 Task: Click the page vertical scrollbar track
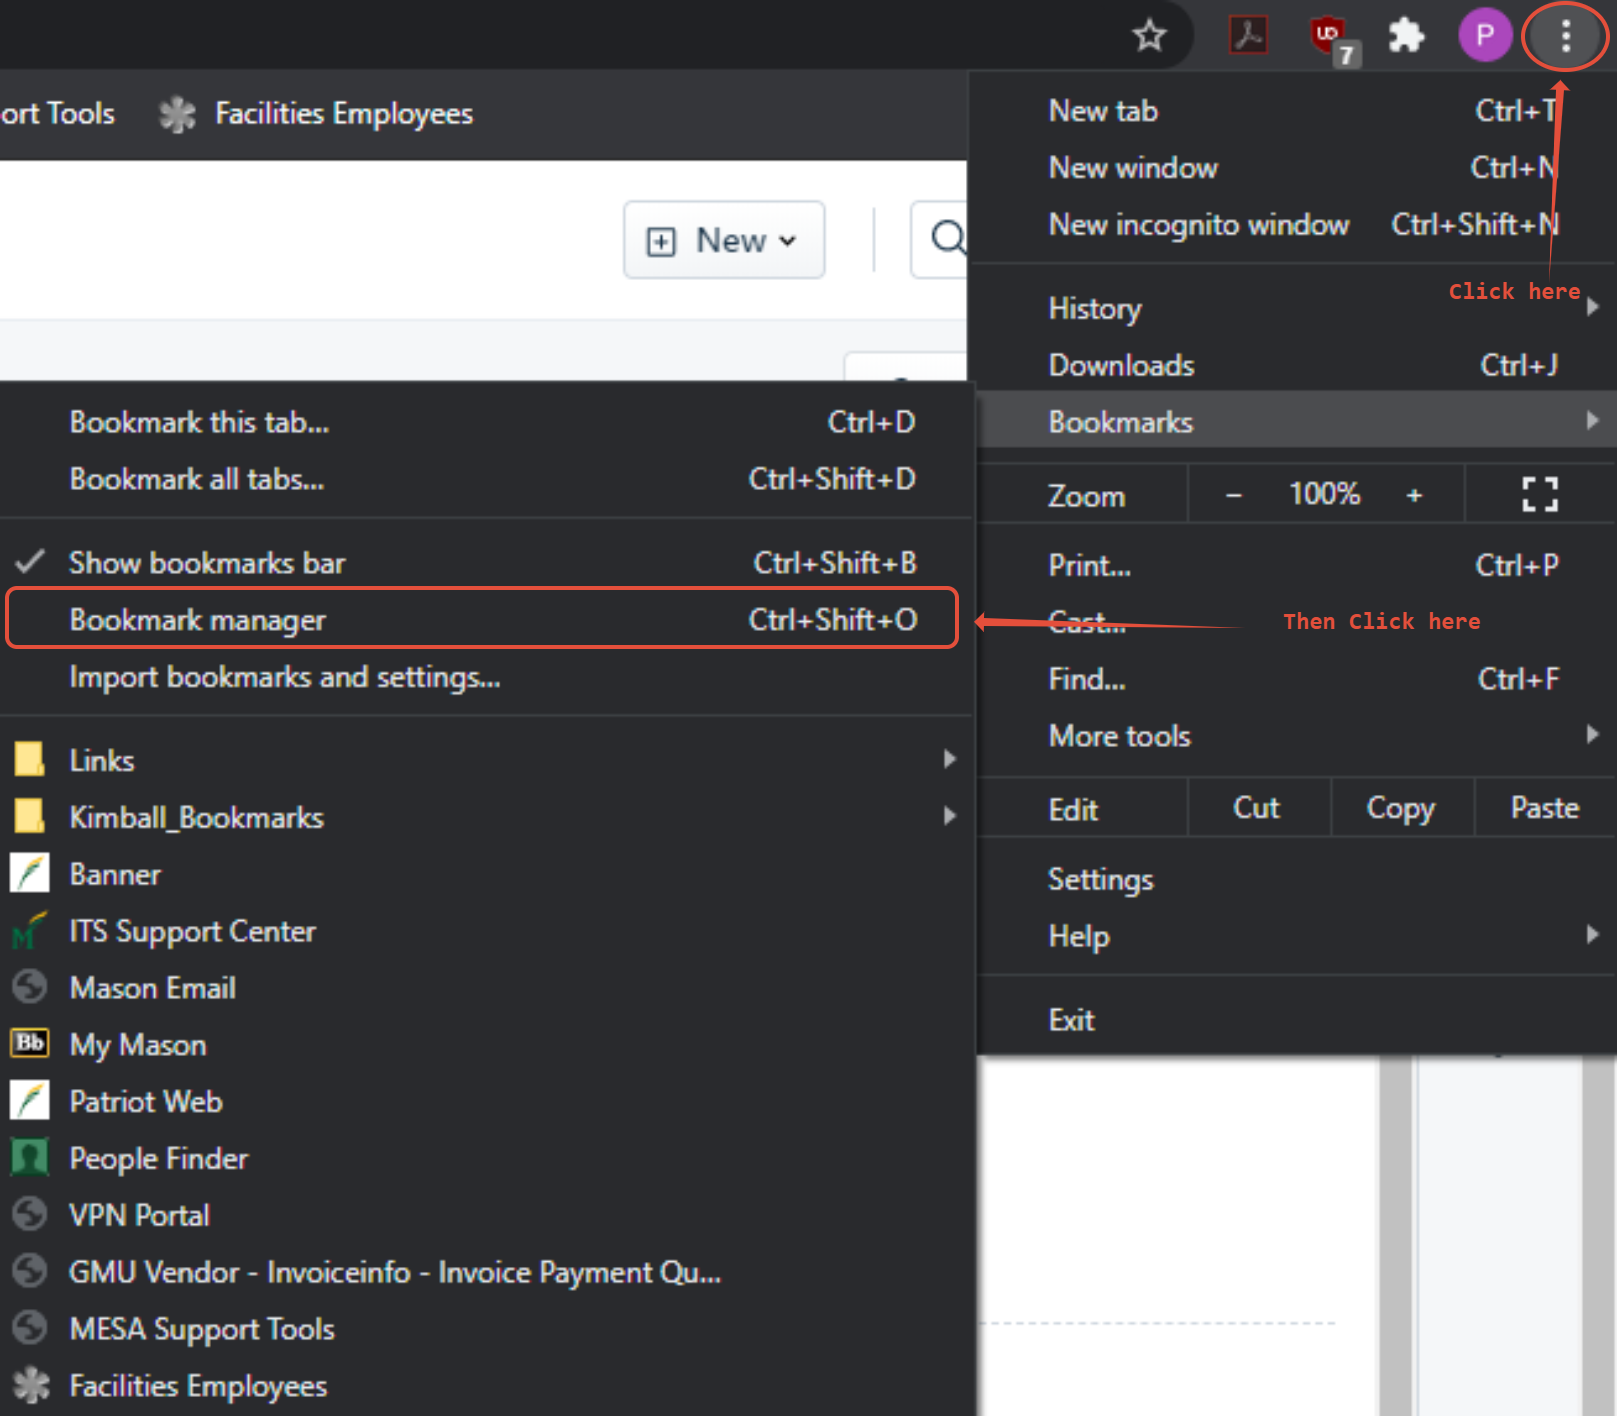tap(1396, 1235)
